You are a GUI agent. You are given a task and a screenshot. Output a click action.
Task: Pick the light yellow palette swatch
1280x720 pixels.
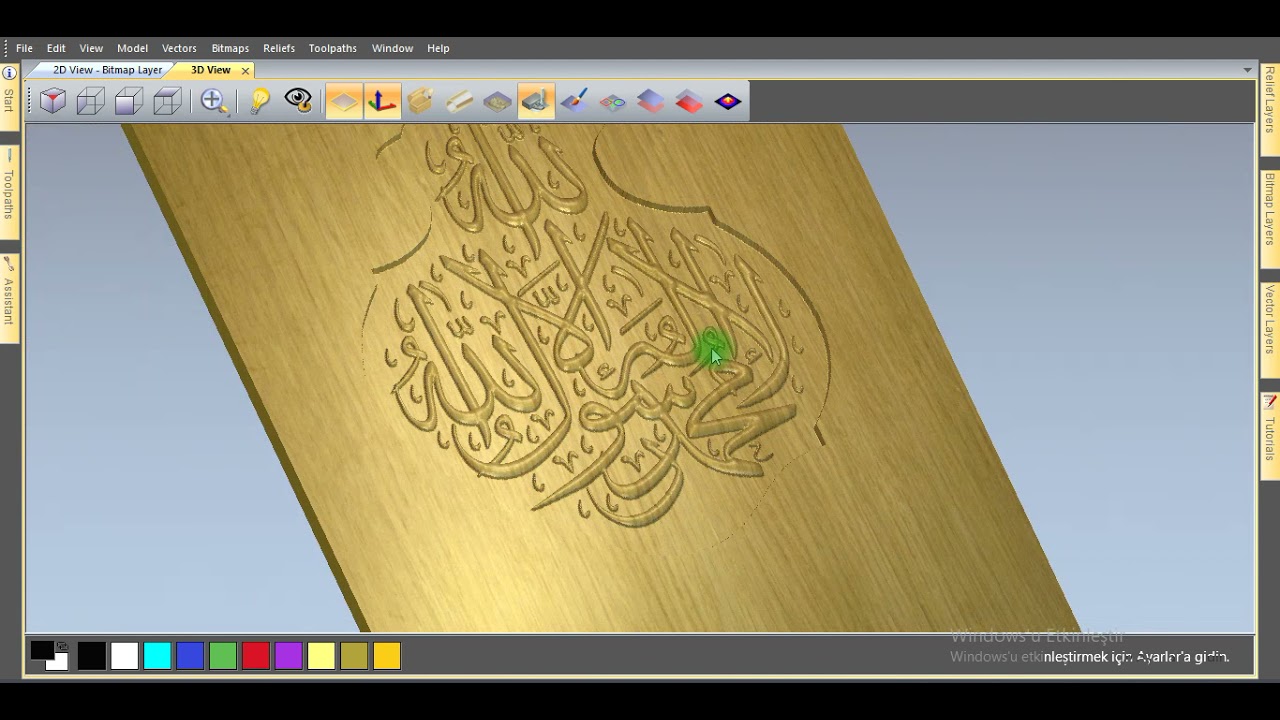(x=321, y=656)
